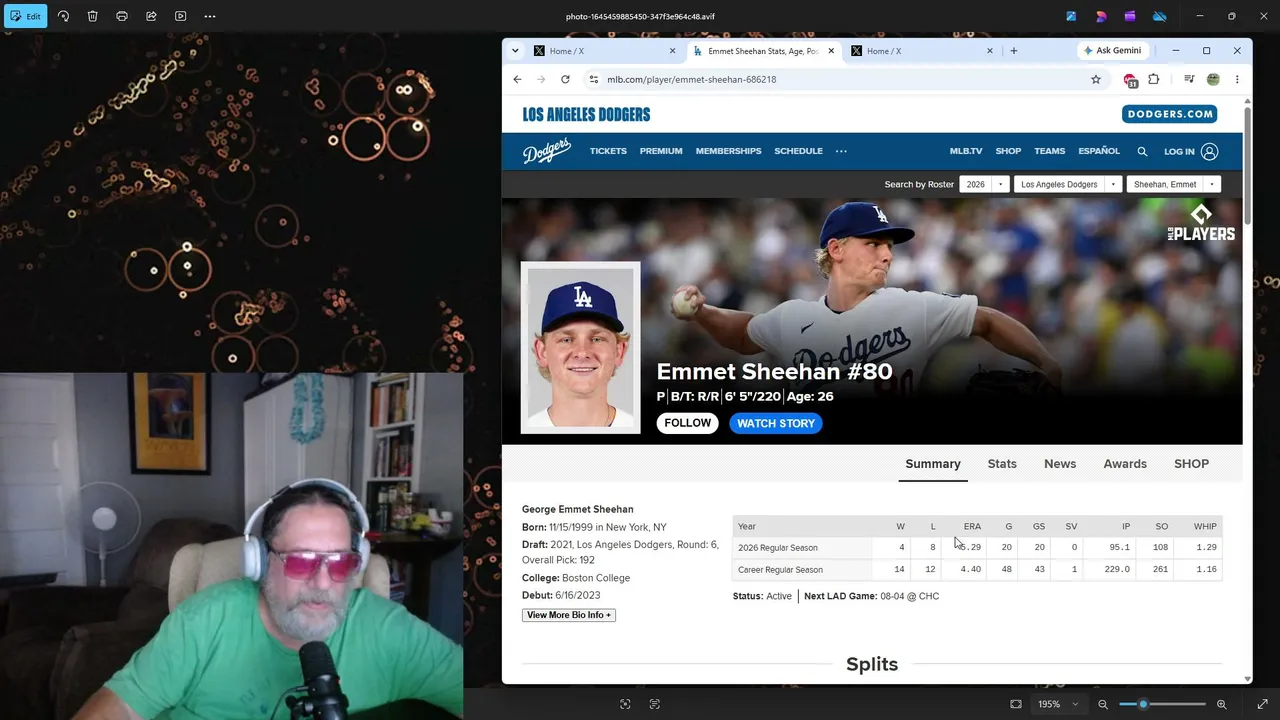Rotate the photo in Photos viewer

[63, 16]
